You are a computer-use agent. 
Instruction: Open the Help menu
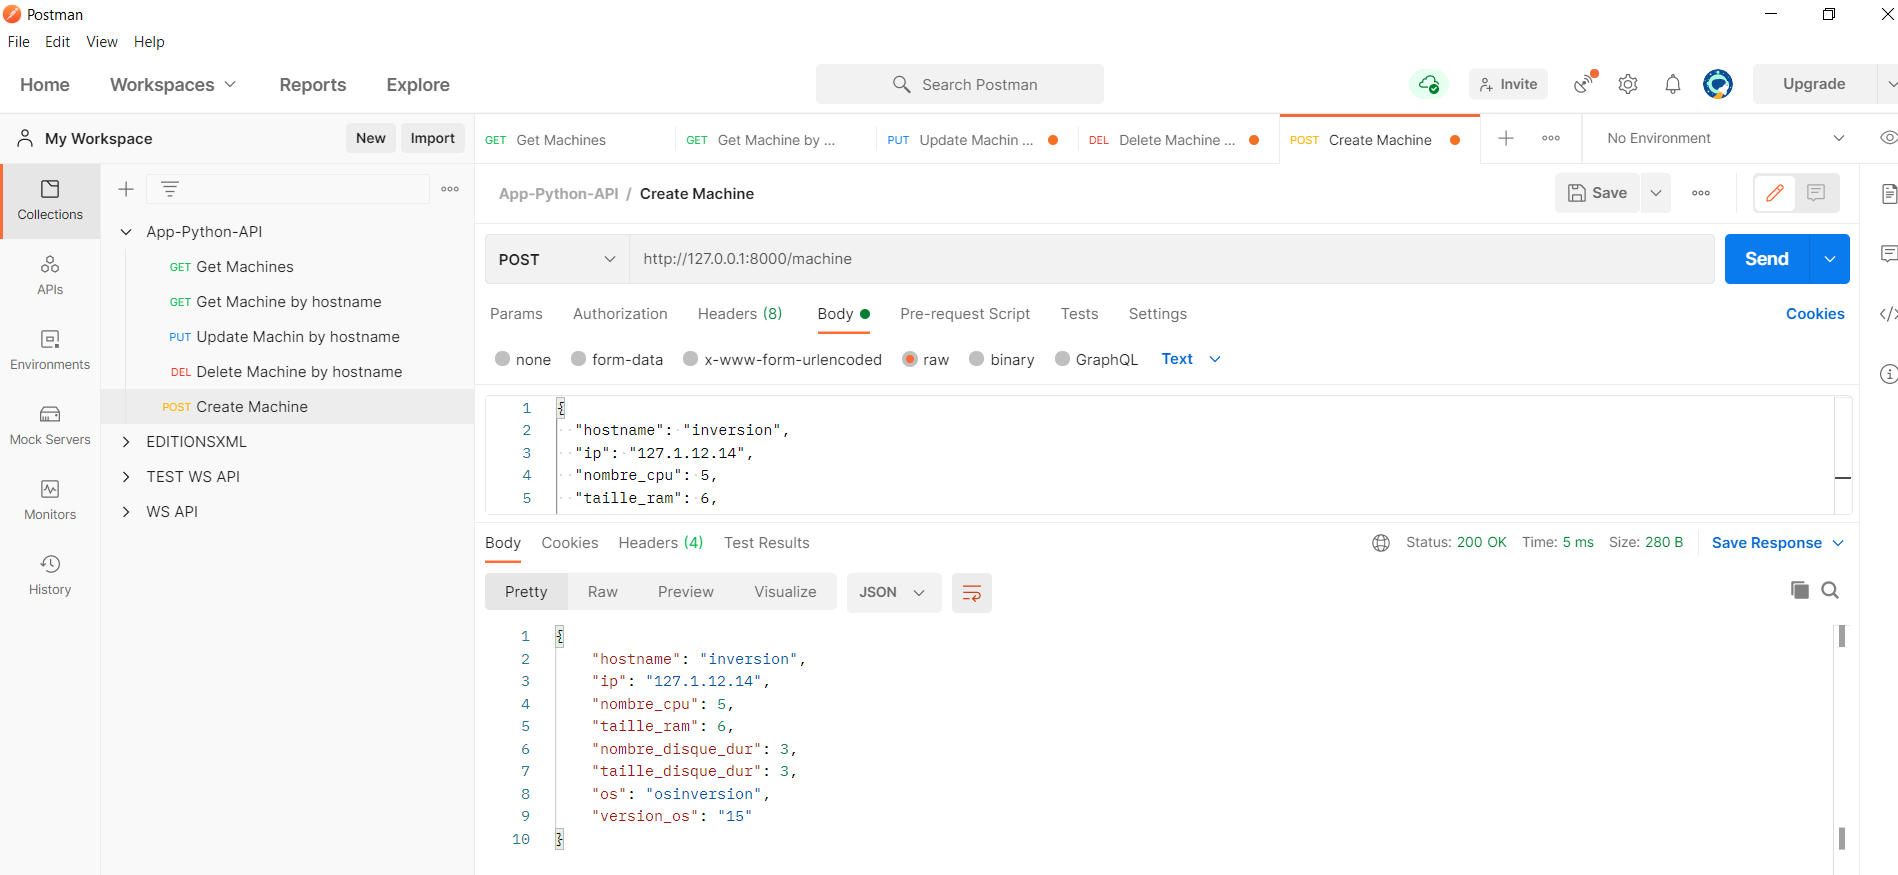click(x=149, y=42)
